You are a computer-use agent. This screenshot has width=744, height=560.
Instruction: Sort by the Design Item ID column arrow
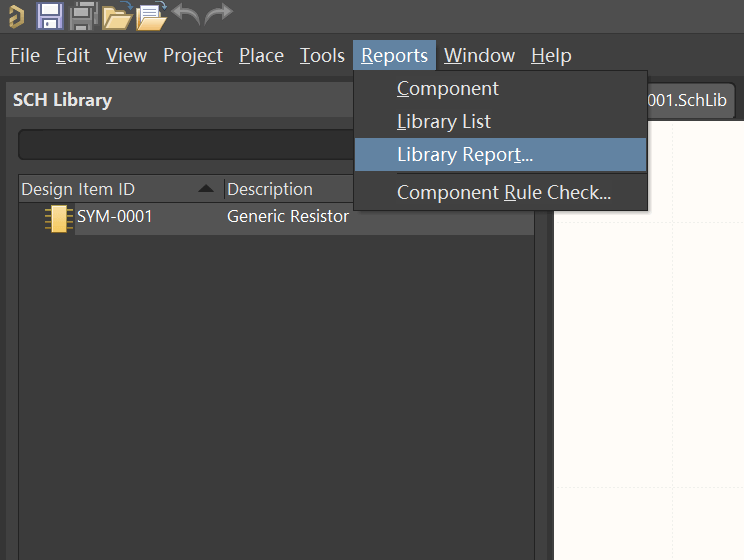[206, 189]
